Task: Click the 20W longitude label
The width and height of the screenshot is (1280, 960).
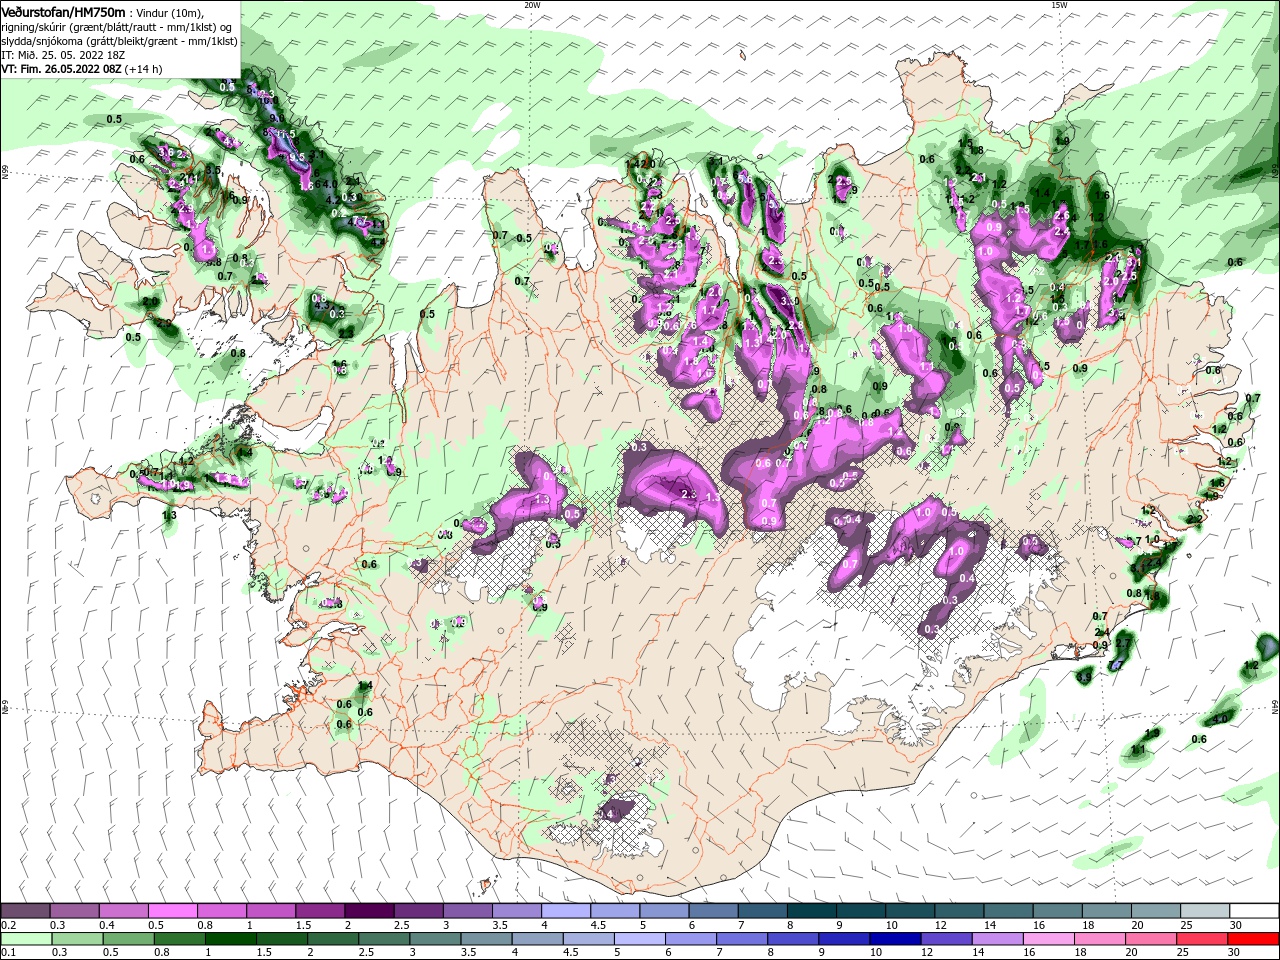Action: coord(532,4)
